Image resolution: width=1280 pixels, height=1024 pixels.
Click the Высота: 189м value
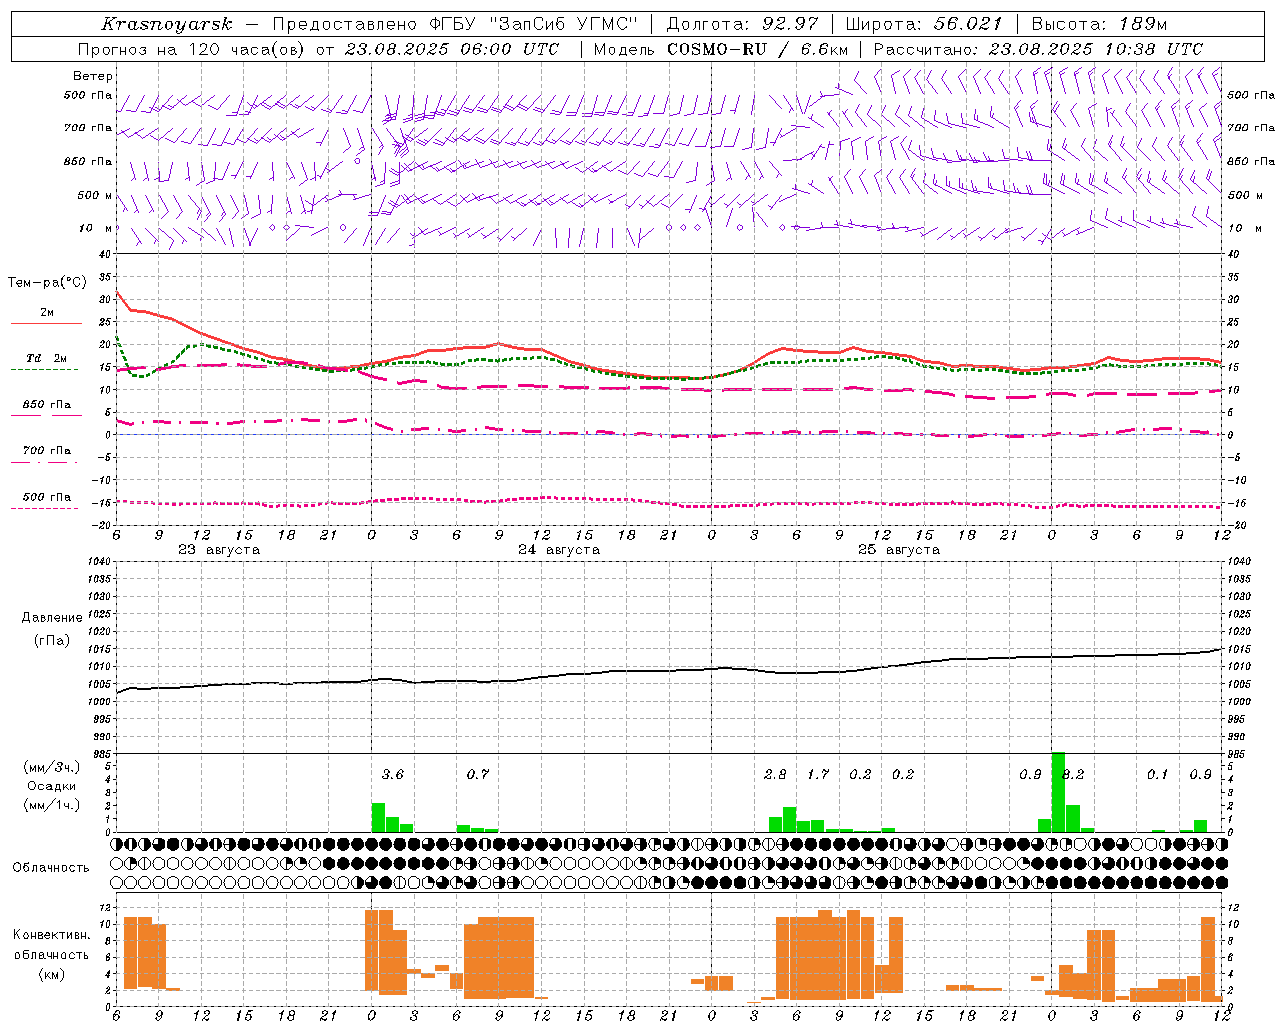coord(1099,24)
